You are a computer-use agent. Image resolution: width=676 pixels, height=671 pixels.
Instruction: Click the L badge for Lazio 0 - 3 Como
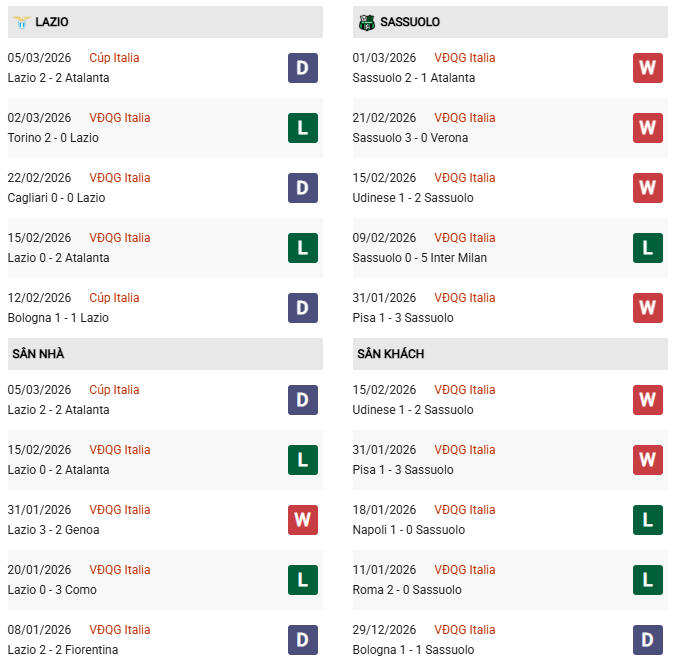302,580
